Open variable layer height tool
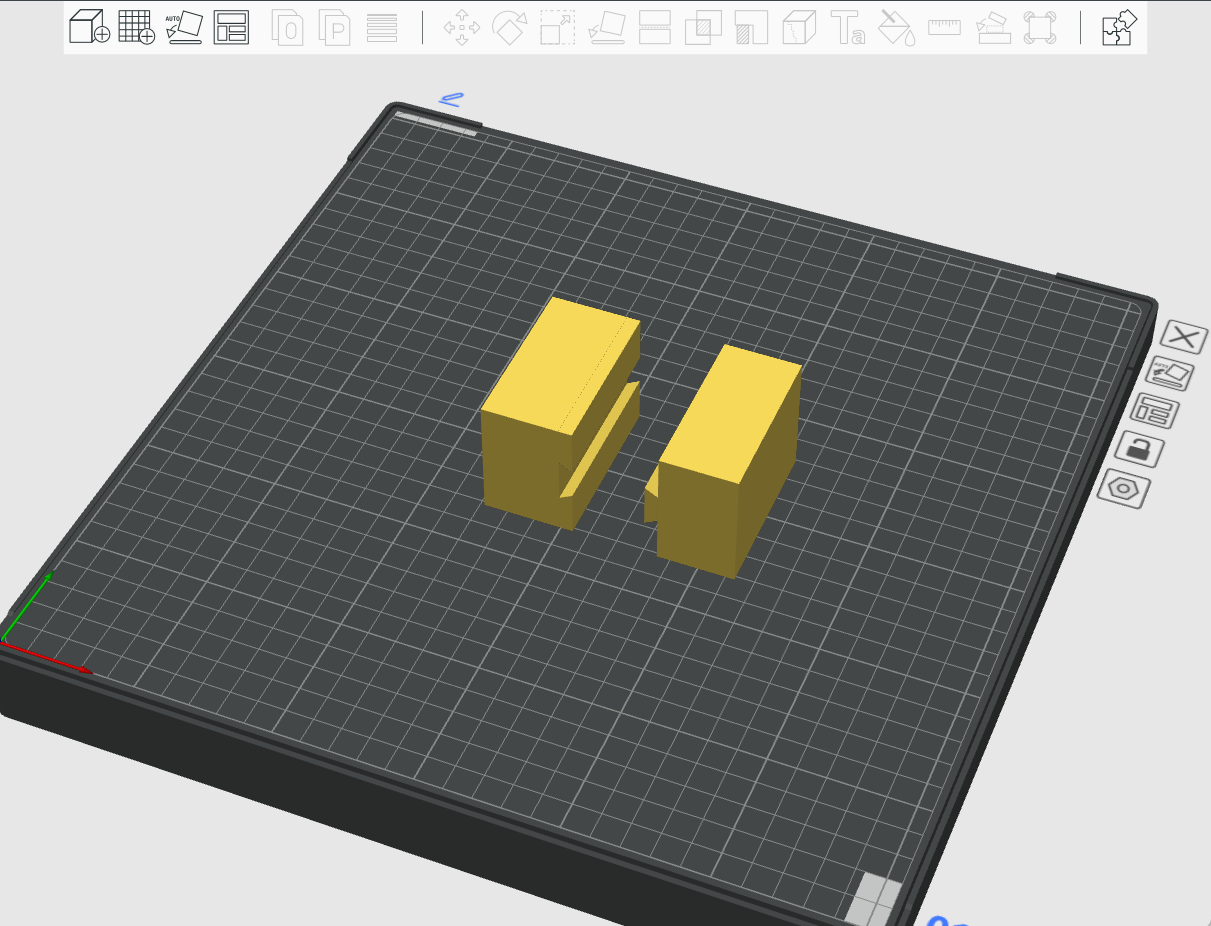Screen dimensions: 1211x926 pos(382,27)
